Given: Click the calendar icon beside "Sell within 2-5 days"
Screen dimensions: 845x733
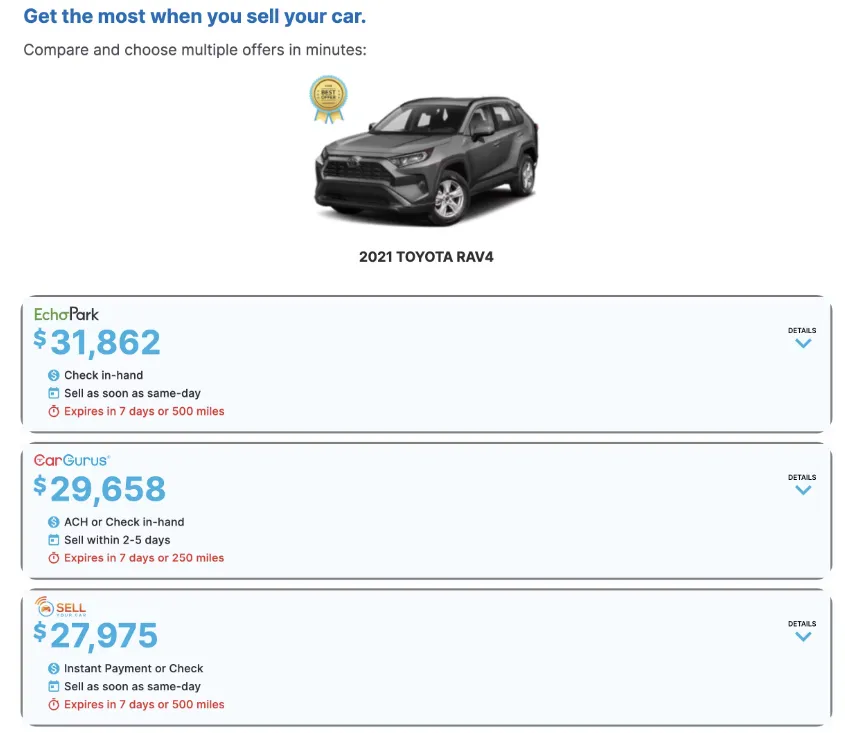Looking at the screenshot, I should click(53, 540).
